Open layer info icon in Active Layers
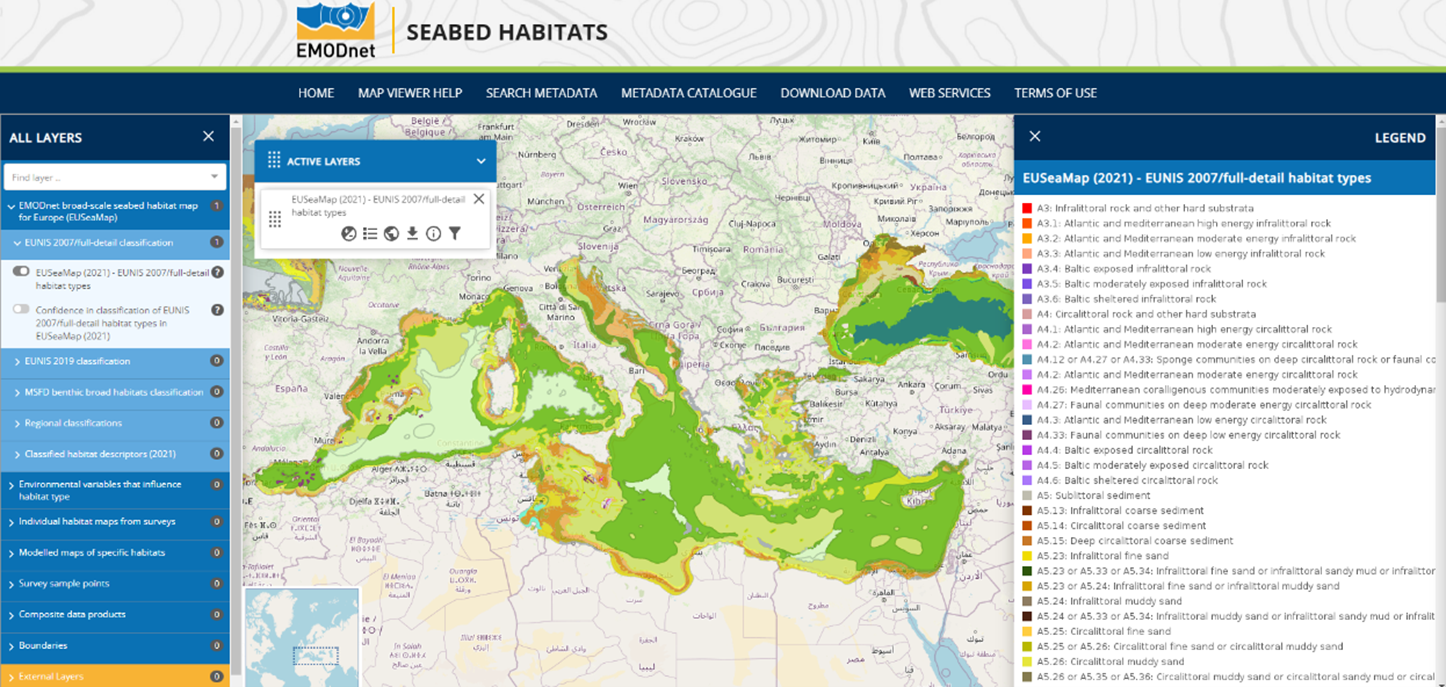 pyautogui.click(x=433, y=234)
